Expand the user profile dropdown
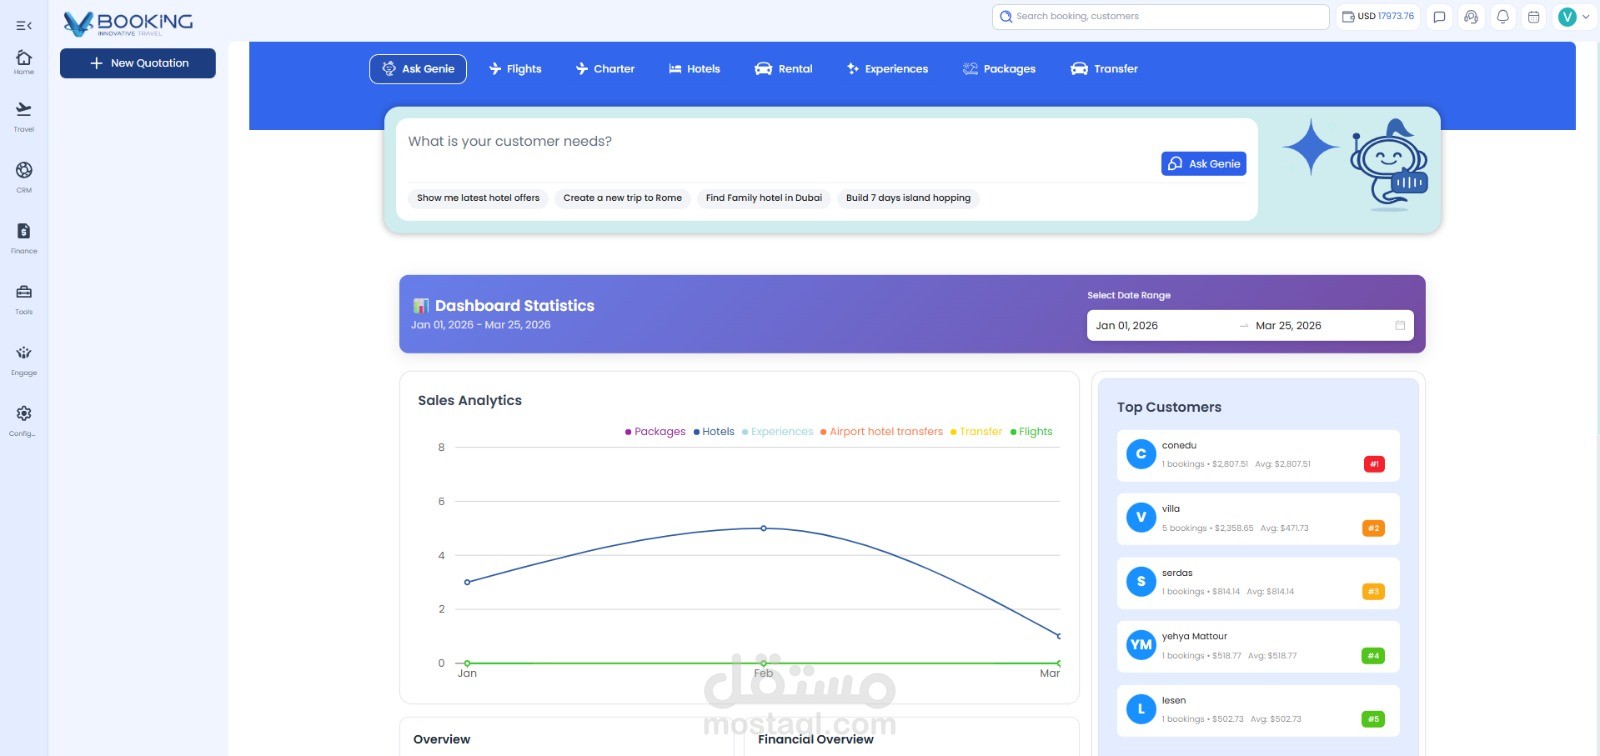The width and height of the screenshot is (1600, 756). 1574,16
